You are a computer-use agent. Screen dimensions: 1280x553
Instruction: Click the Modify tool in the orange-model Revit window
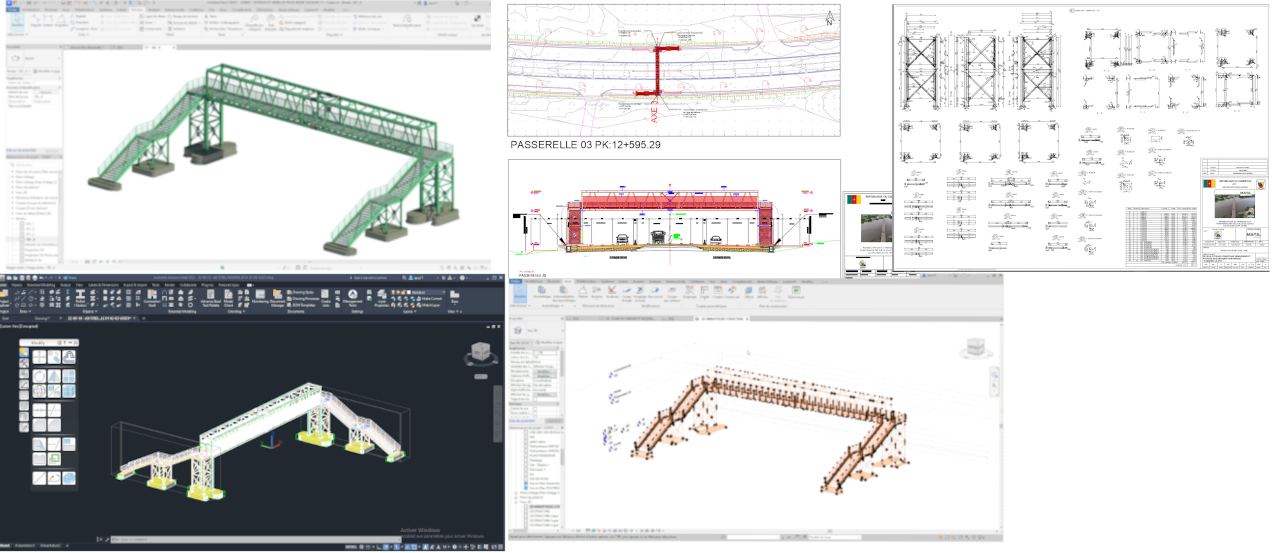520,295
